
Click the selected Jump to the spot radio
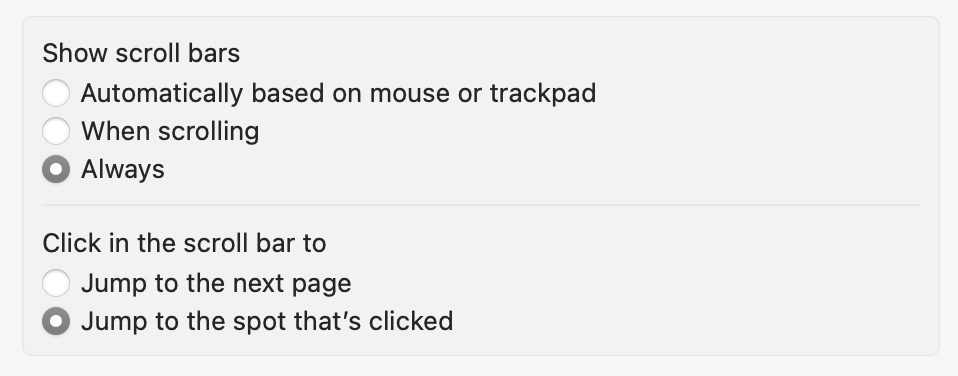click(56, 321)
